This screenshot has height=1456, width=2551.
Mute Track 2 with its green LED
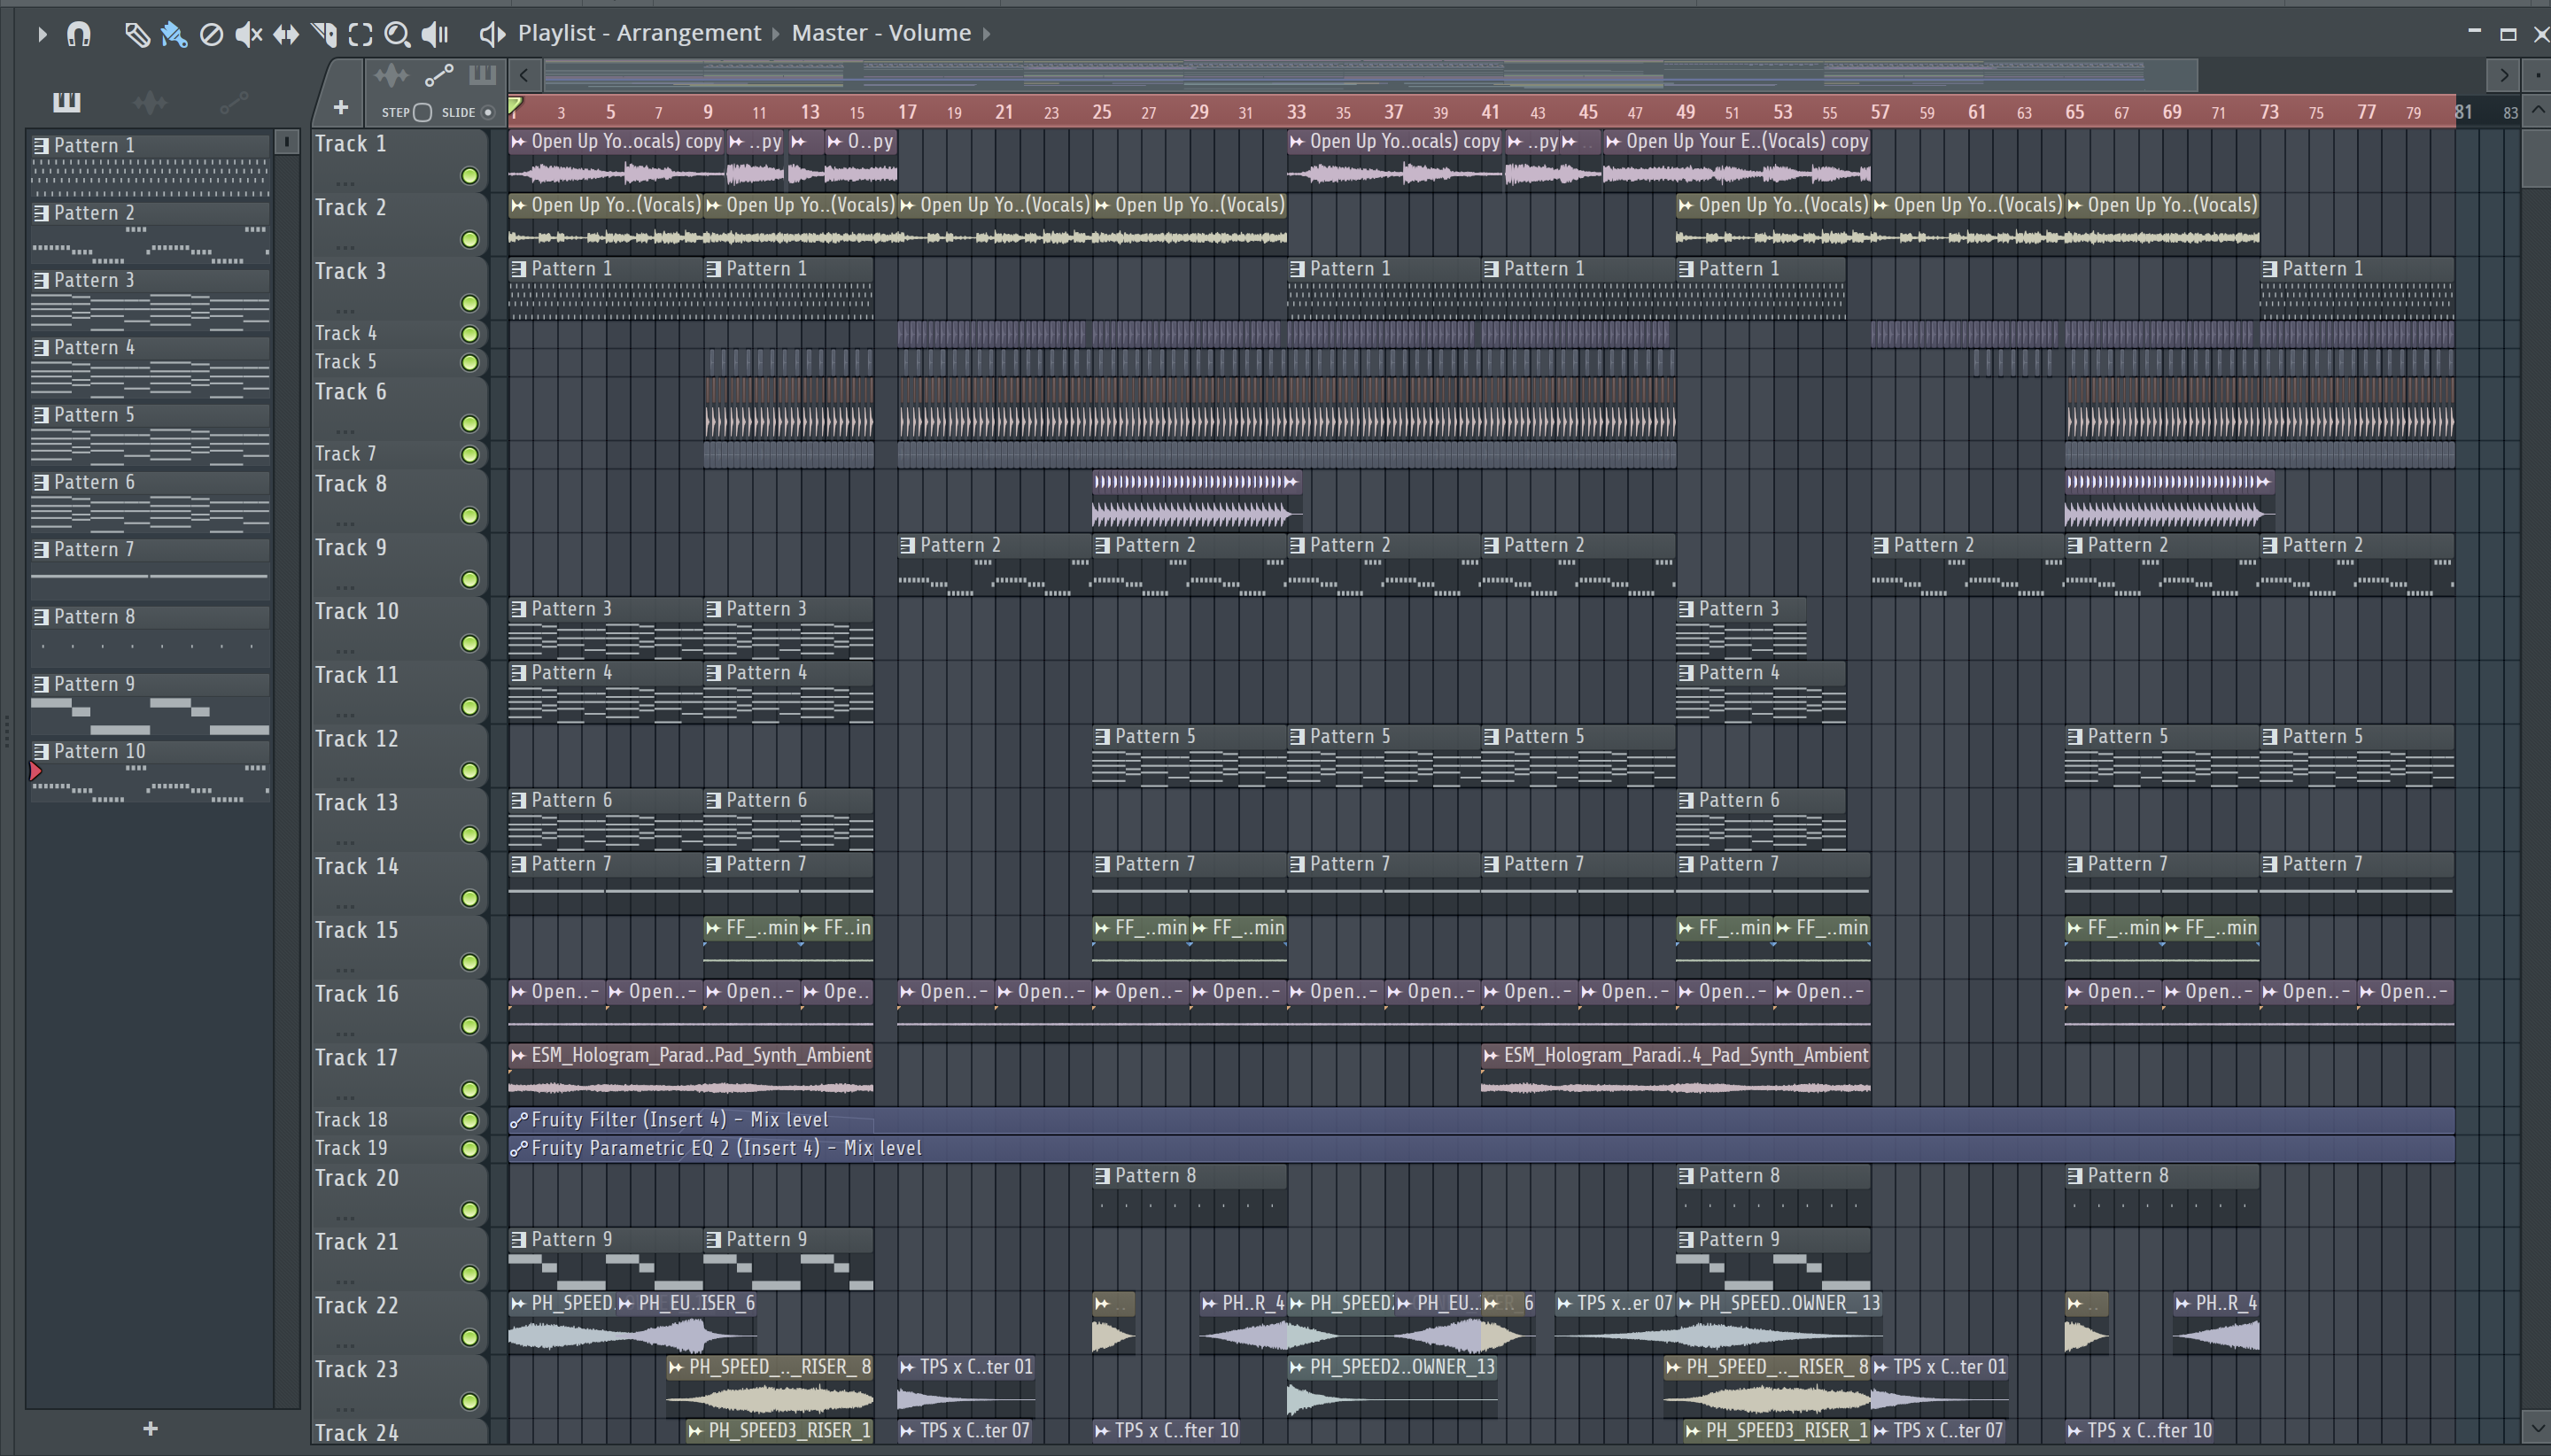[x=469, y=240]
